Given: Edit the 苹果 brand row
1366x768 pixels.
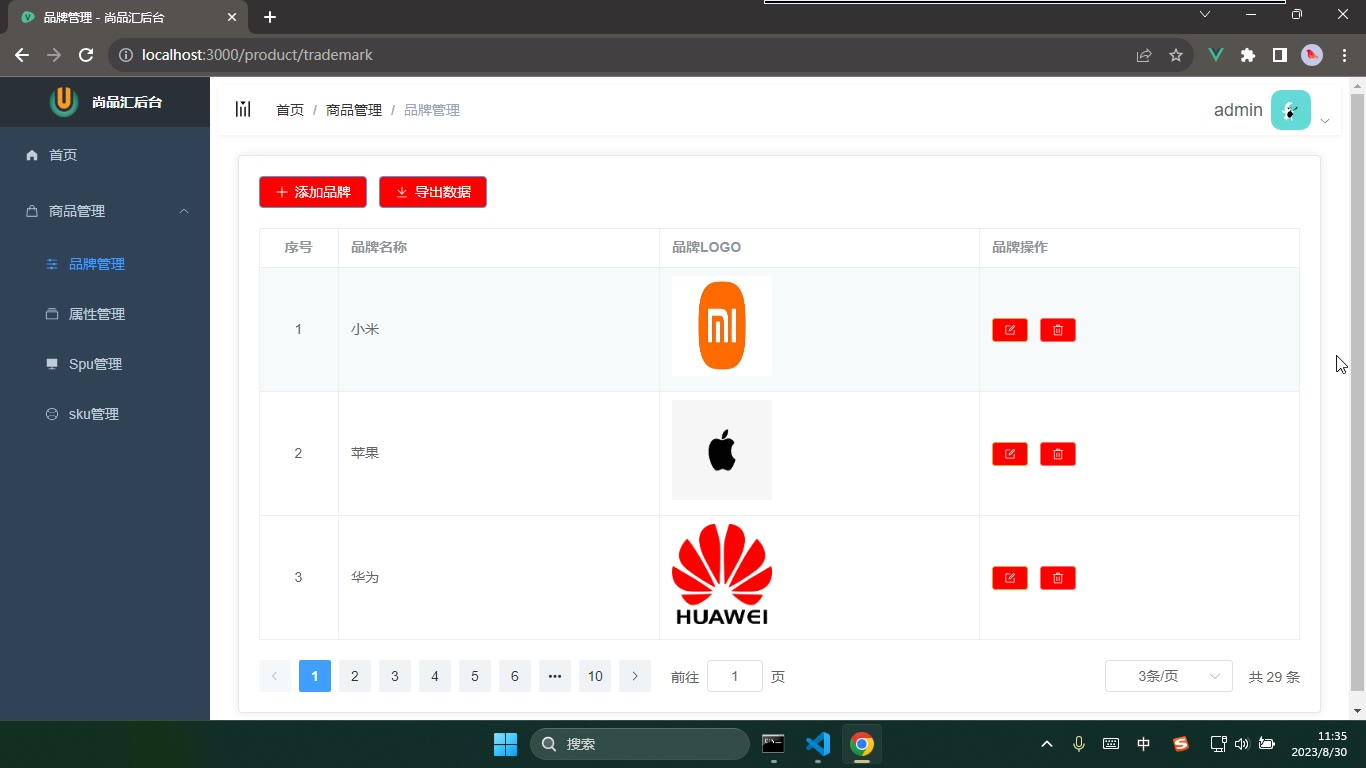Looking at the screenshot, I should [x=1009, y=454].
